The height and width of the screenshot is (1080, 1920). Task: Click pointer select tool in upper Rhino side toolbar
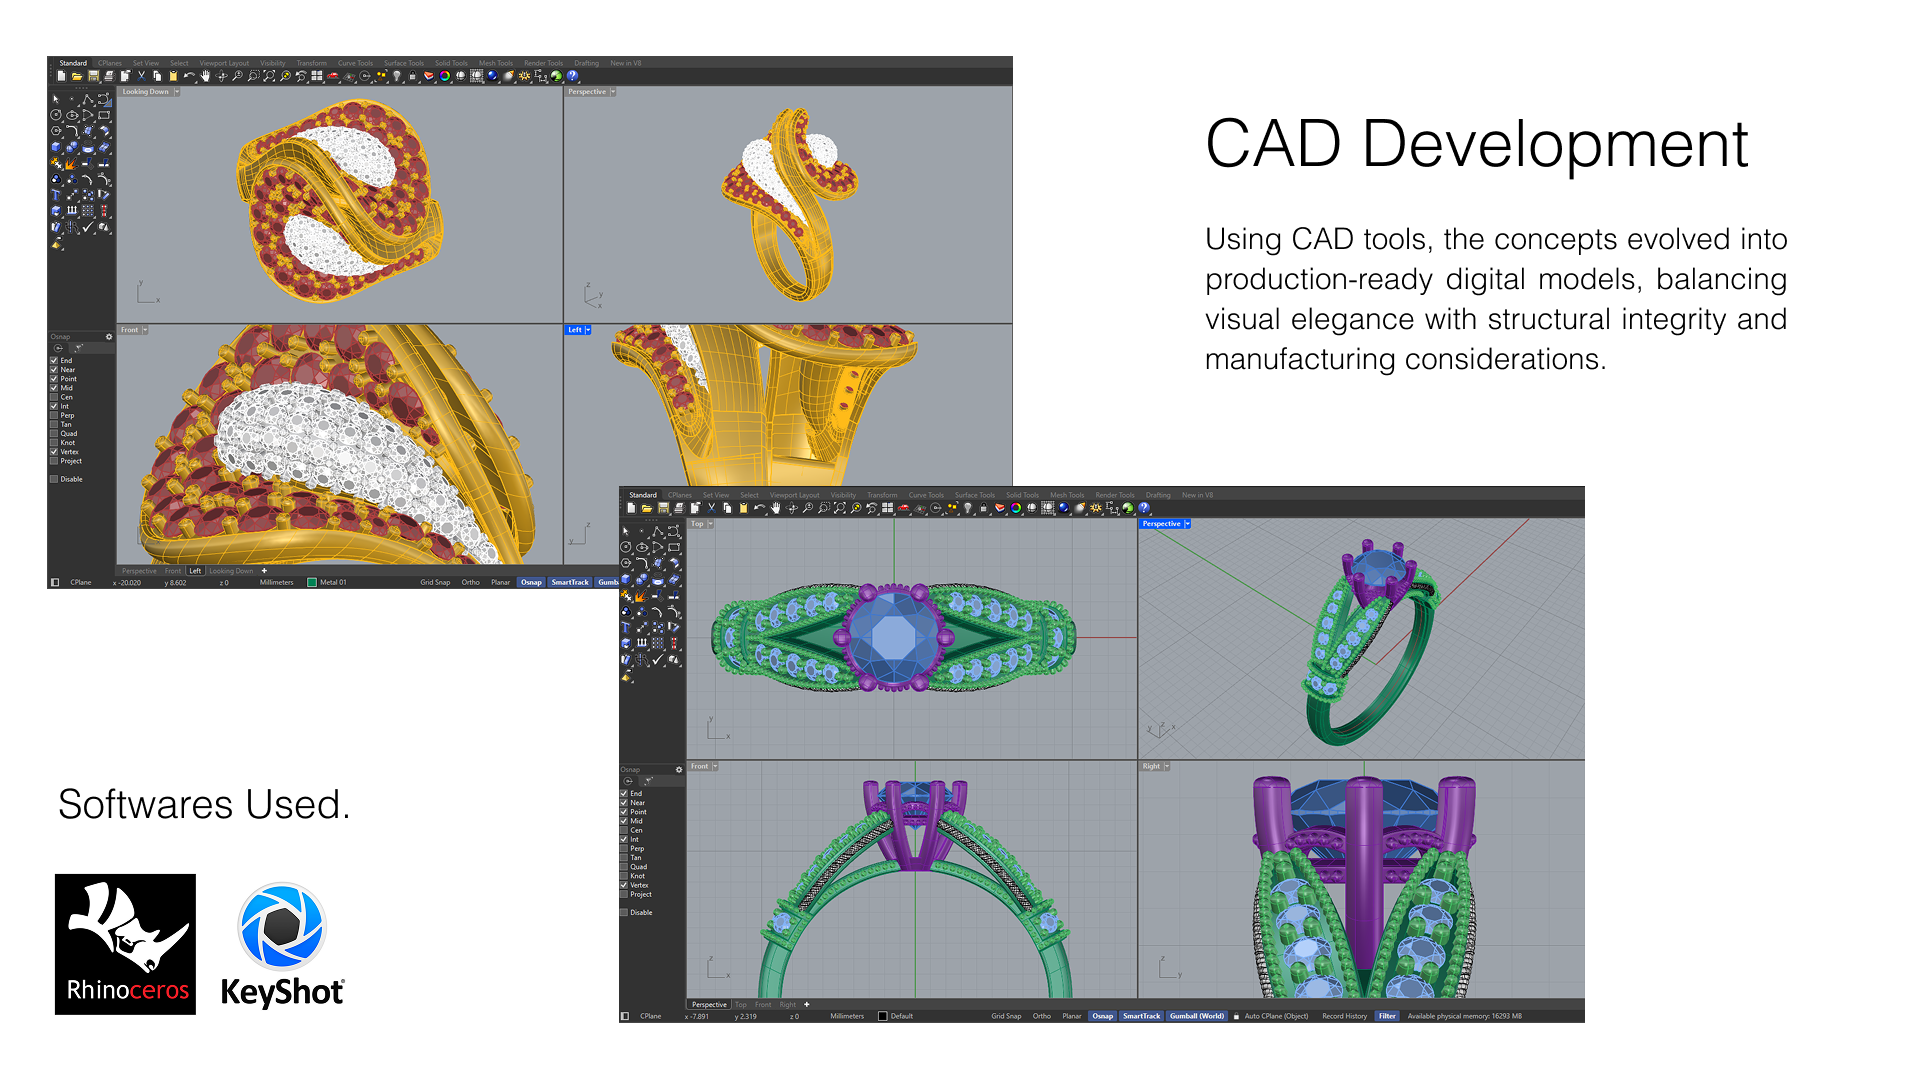pyautogui.click(x=56, y=99)
